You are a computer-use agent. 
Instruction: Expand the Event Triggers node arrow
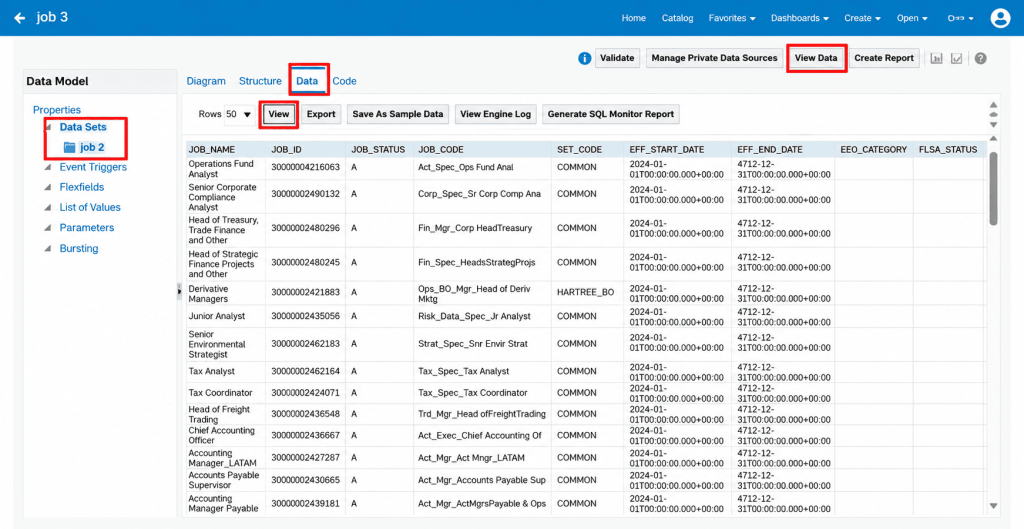[x=47, y=167]
